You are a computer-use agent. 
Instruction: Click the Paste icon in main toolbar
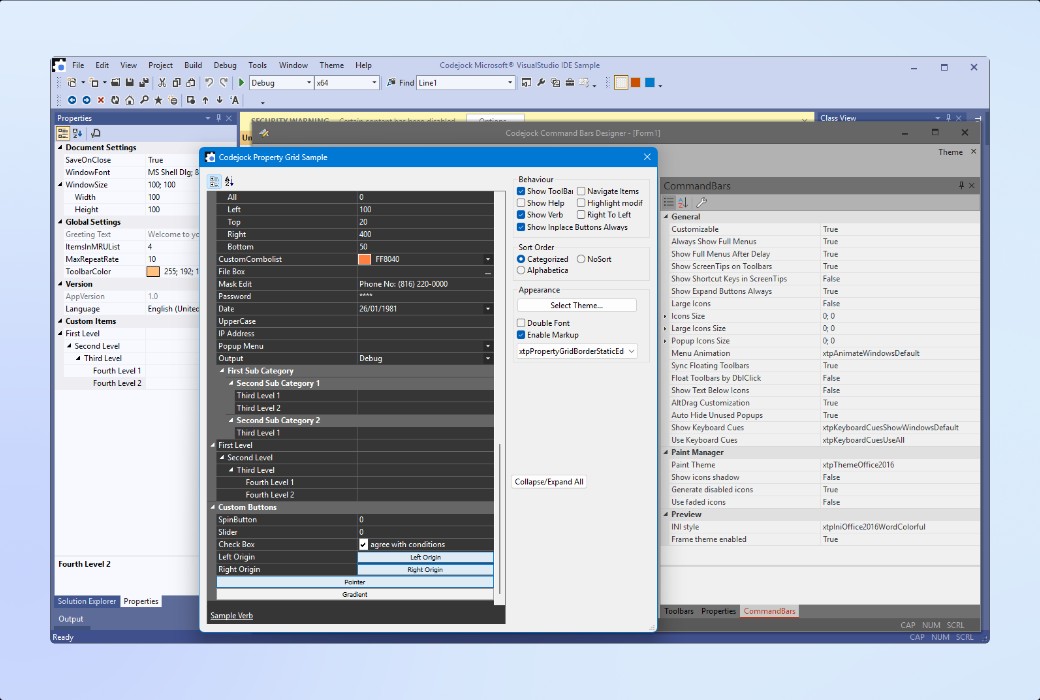pyautogui.click(x=190, y=83)
